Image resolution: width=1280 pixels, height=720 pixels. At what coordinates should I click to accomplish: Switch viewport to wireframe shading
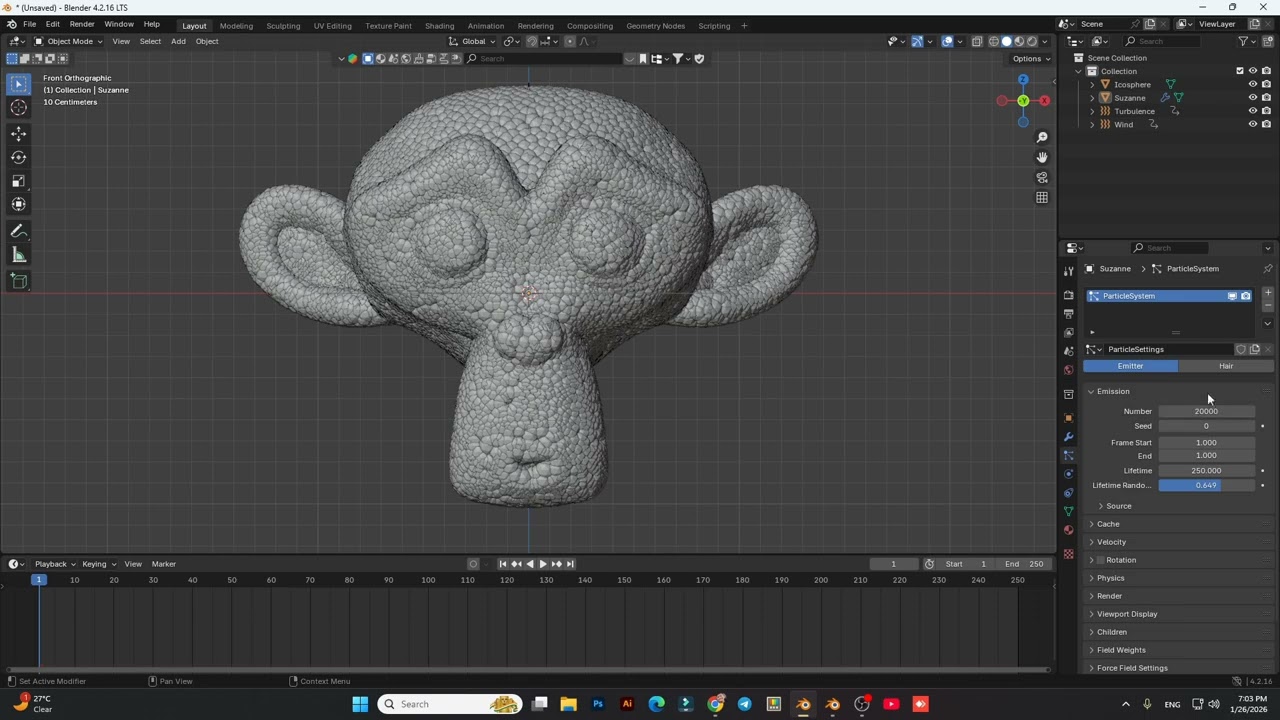coord(993,41)
